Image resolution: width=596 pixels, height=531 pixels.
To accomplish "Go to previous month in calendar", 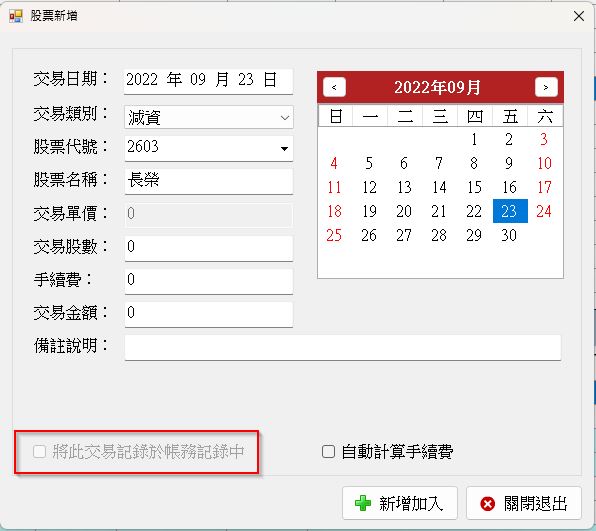I will click(334, 87).
